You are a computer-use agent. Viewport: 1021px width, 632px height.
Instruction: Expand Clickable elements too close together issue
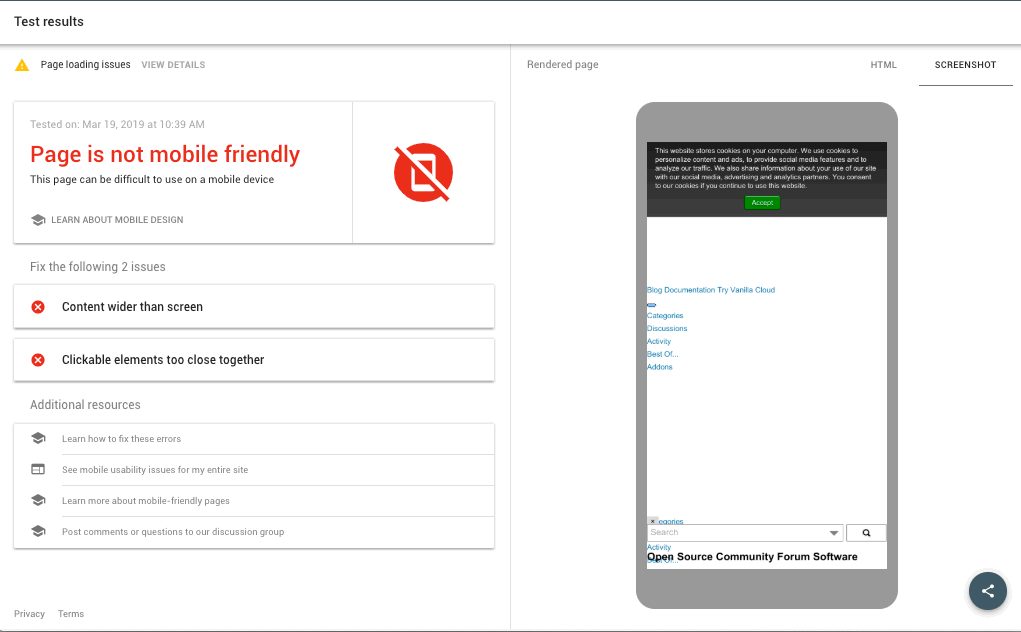[x=254, y=360]
